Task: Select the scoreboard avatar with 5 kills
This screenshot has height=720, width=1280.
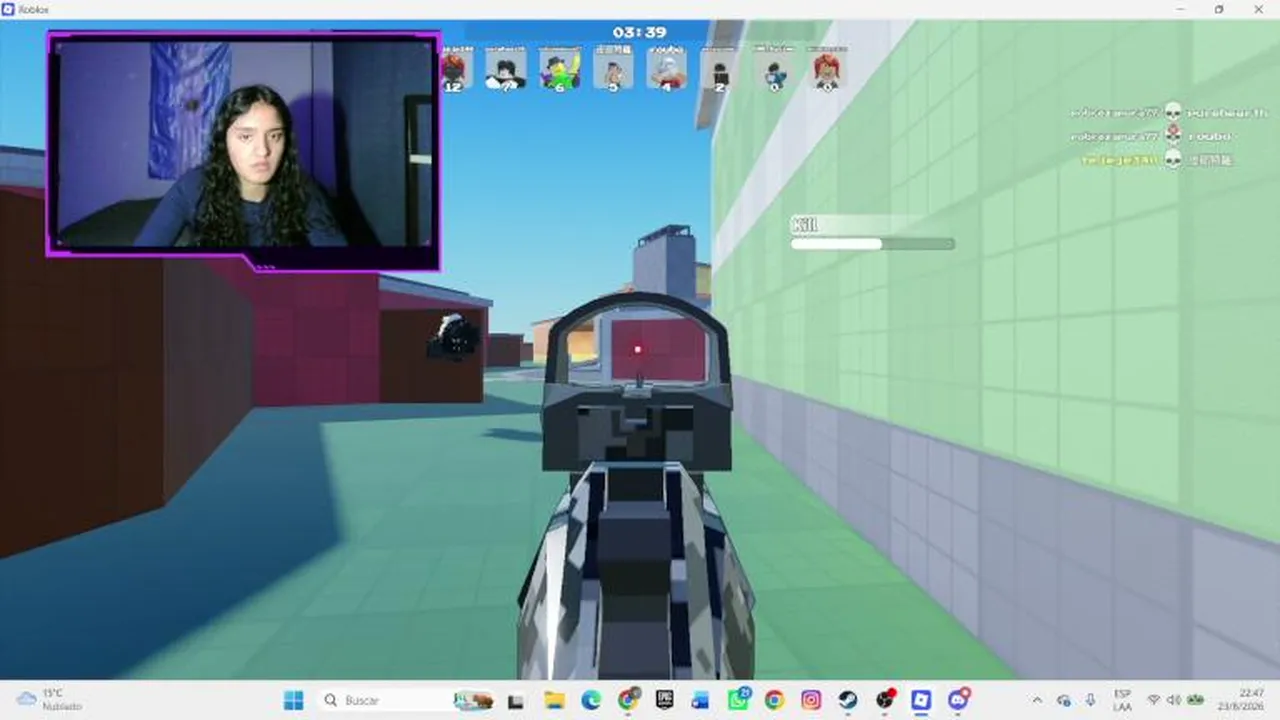Action: (613, 69)
